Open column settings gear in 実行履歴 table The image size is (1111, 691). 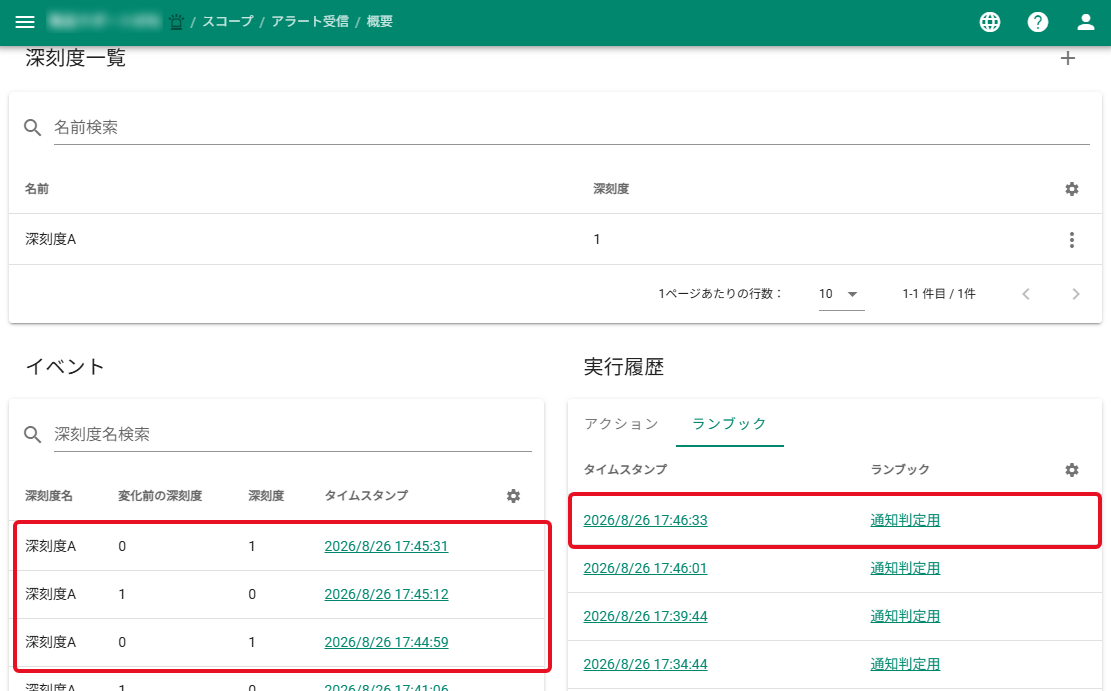pos(1072,470)
